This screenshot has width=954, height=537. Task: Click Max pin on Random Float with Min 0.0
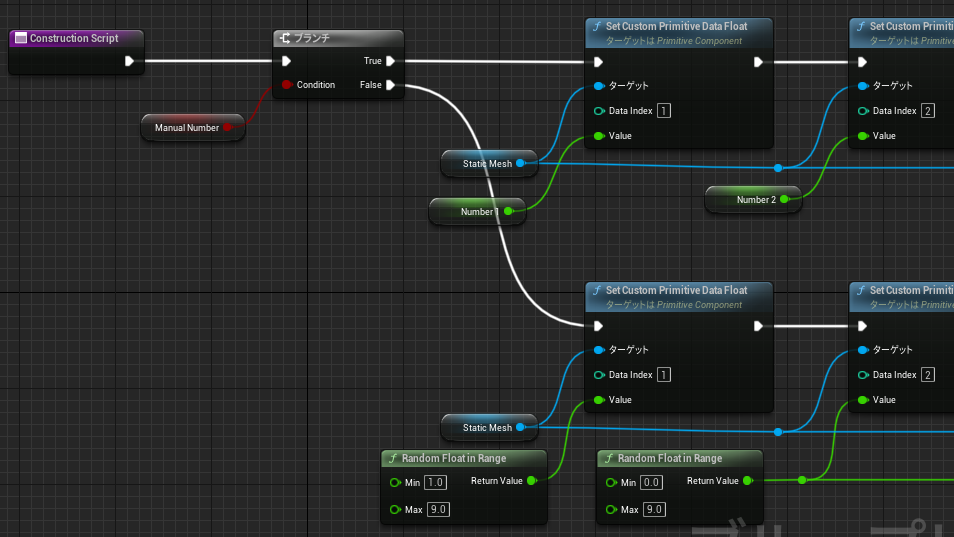(611, 509)
